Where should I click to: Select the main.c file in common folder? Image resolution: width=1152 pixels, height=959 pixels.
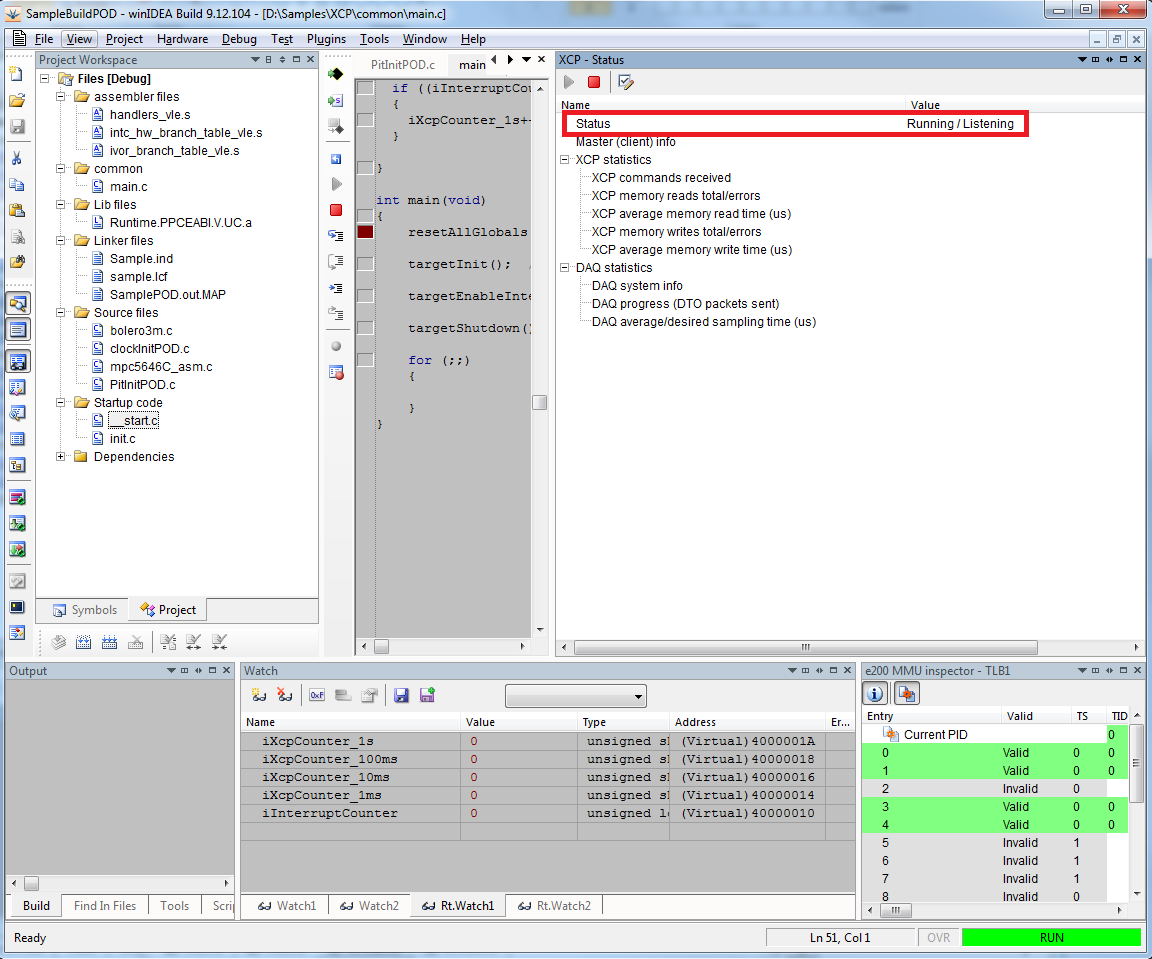(x=128, y=187)
